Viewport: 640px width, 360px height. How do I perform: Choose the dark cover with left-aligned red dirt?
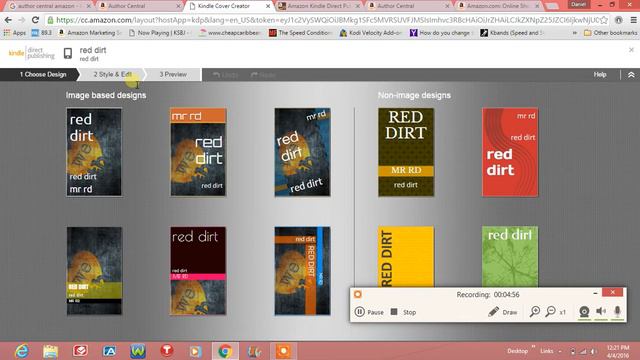coord(94,152)
